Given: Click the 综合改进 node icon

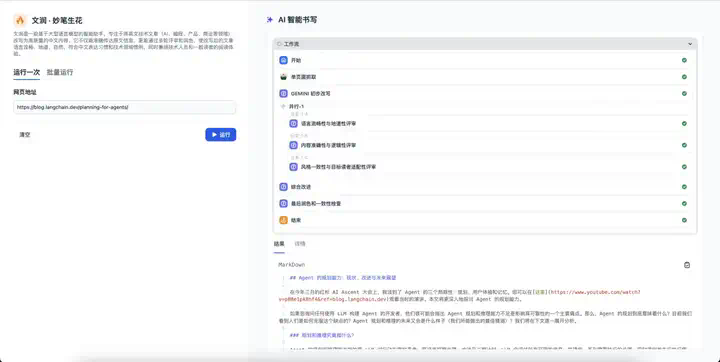Looking at the screenshot, I should (283, 187).
